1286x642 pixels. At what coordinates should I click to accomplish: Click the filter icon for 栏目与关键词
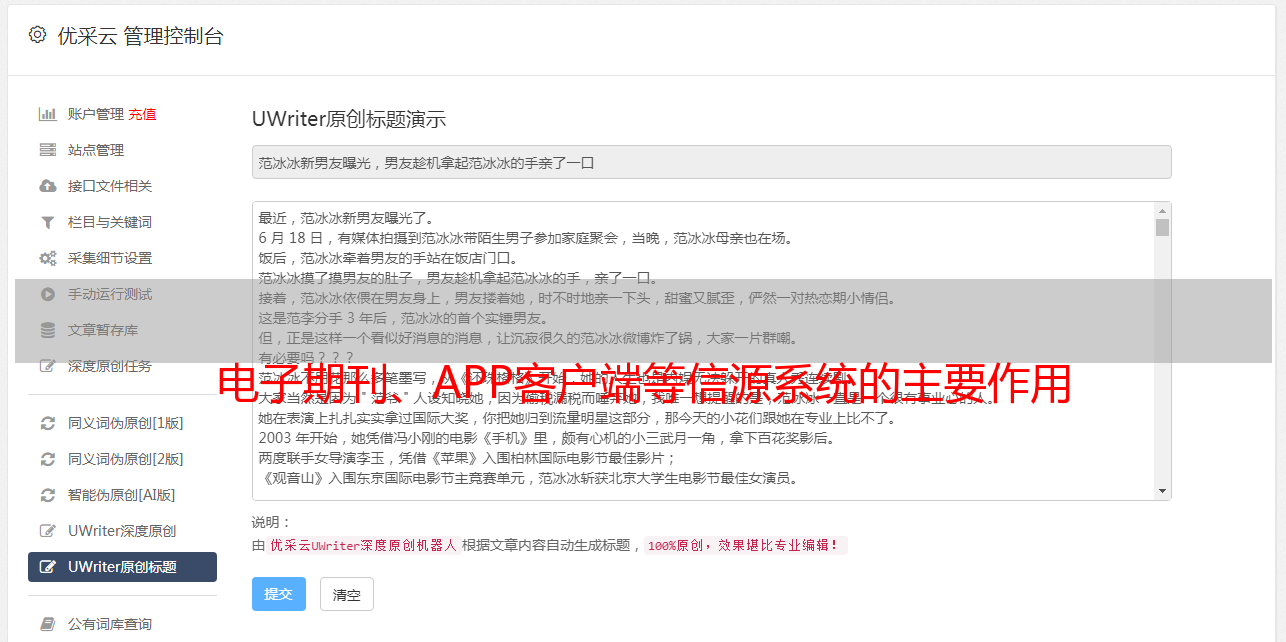(47, 222)
